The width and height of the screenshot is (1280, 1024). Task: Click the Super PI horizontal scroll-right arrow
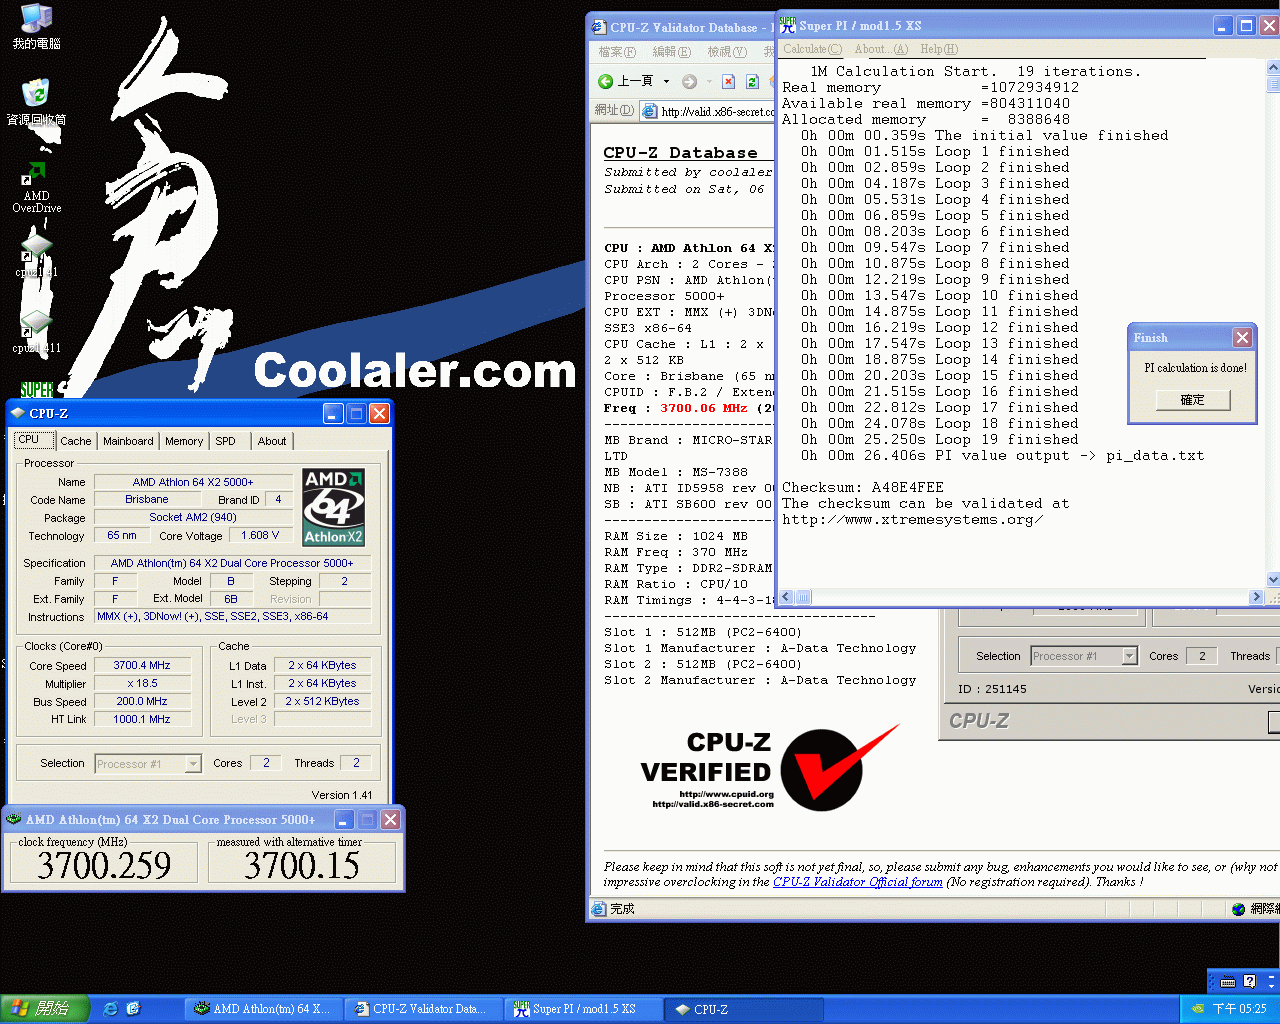[1257, 597]
